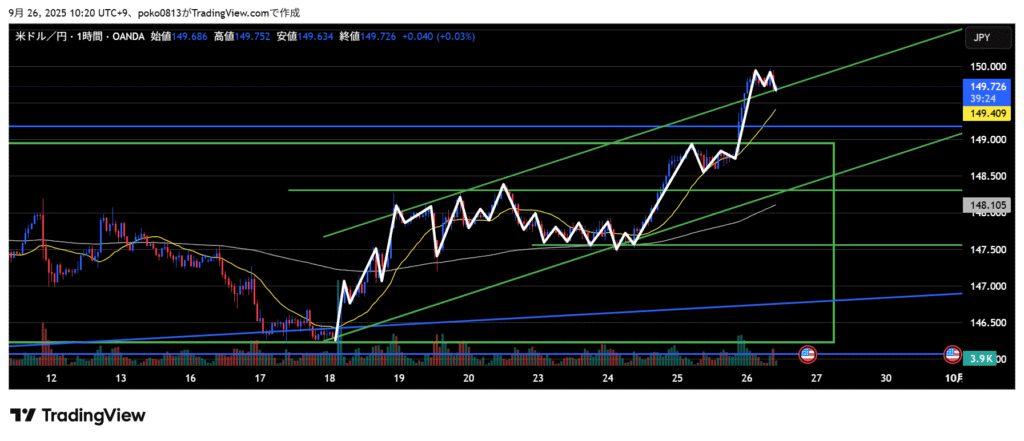Image resolution: width=1024 pixels, height=441 pixels.
Task: Click the current price label 149.726
Action: click(981, 88)
